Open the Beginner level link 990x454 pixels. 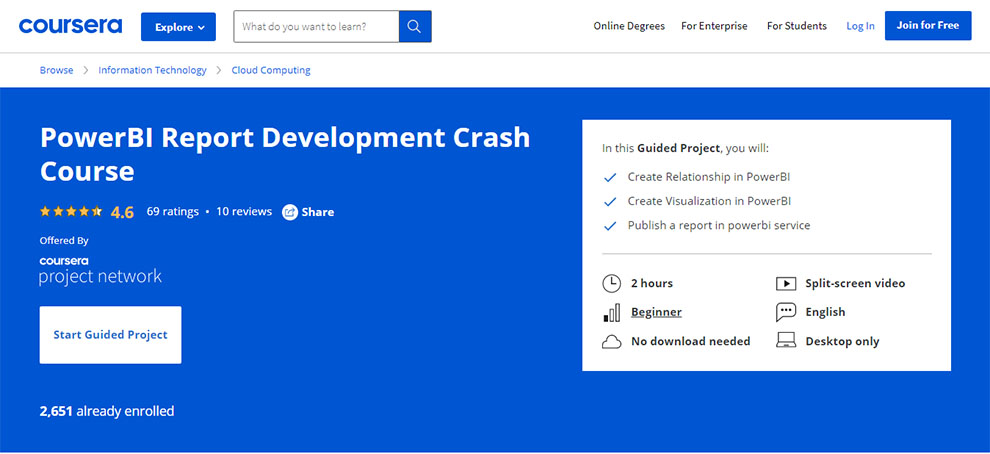coord(656,312)
